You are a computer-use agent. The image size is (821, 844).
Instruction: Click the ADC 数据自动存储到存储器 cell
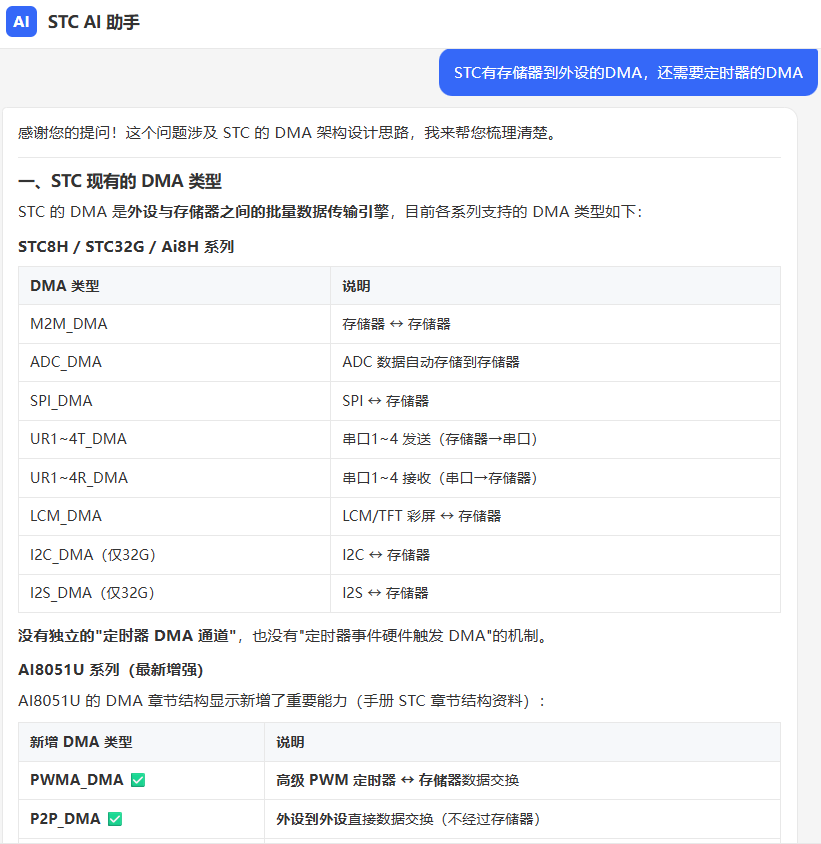point(556,362)
